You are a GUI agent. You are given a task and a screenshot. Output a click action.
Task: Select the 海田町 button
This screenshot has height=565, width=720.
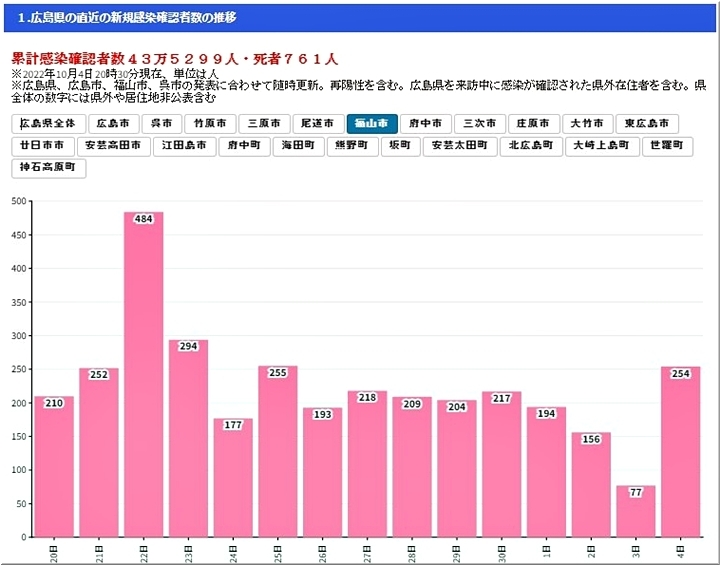298,146
